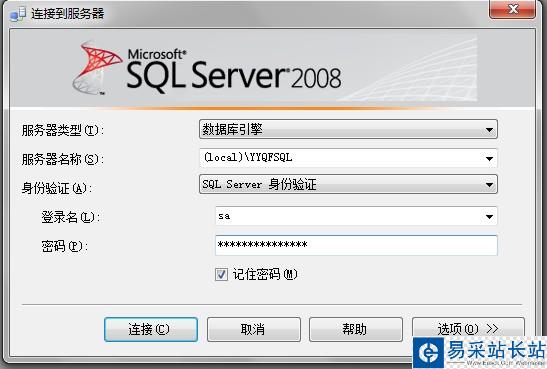547x369 pixels.
Task: Expand 选项 (Options) button
Action: pyautogui.click(x=468, y=328)
